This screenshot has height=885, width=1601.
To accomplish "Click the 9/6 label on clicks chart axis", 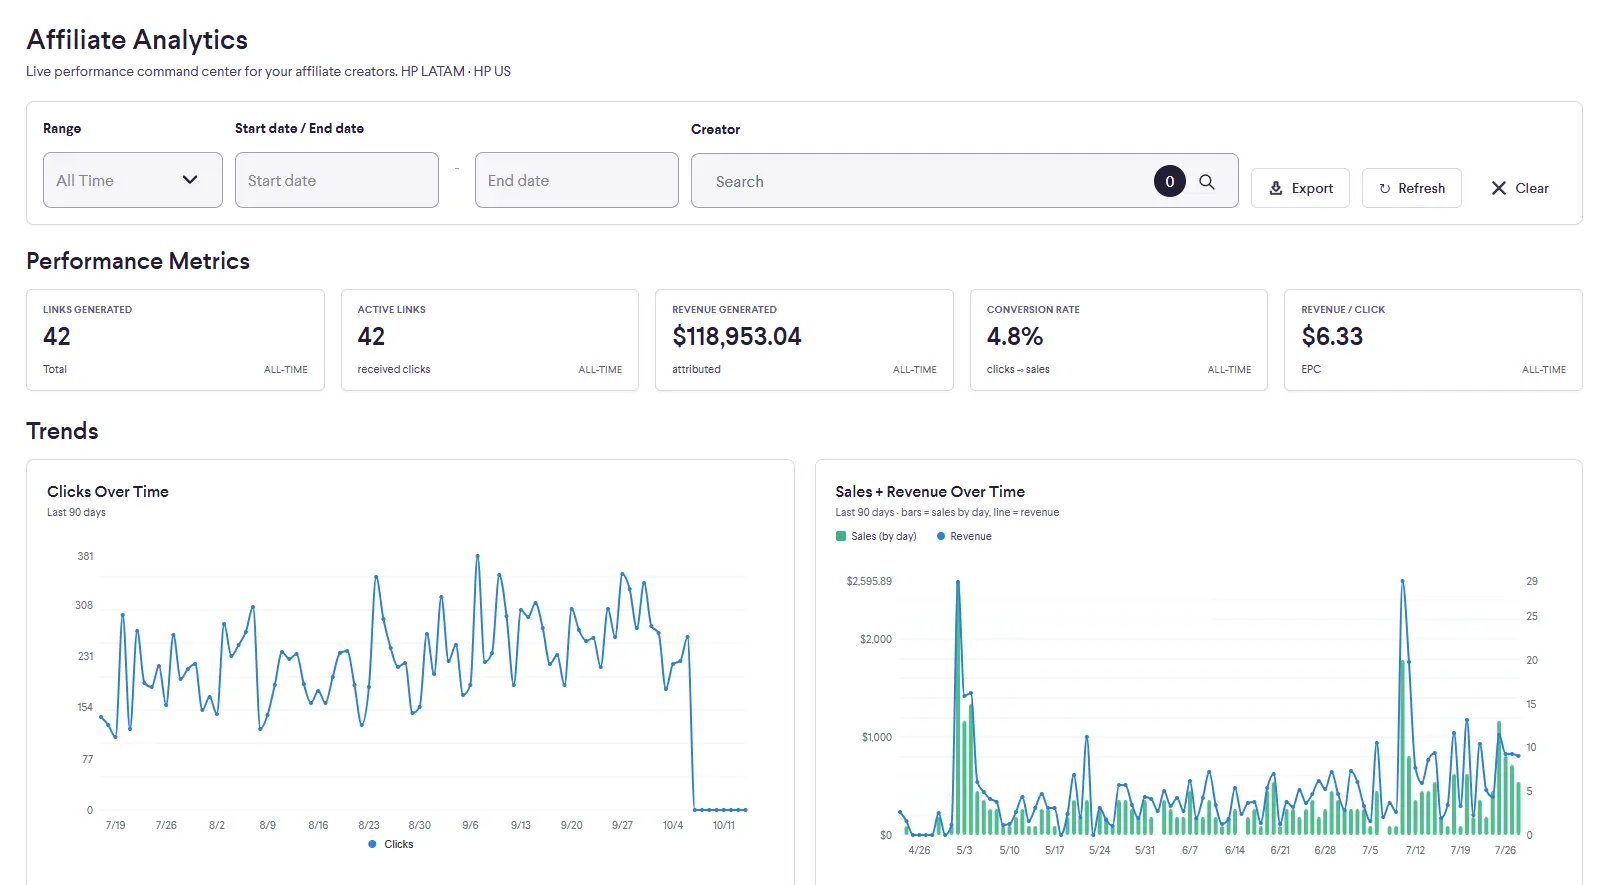I will 470,825.
